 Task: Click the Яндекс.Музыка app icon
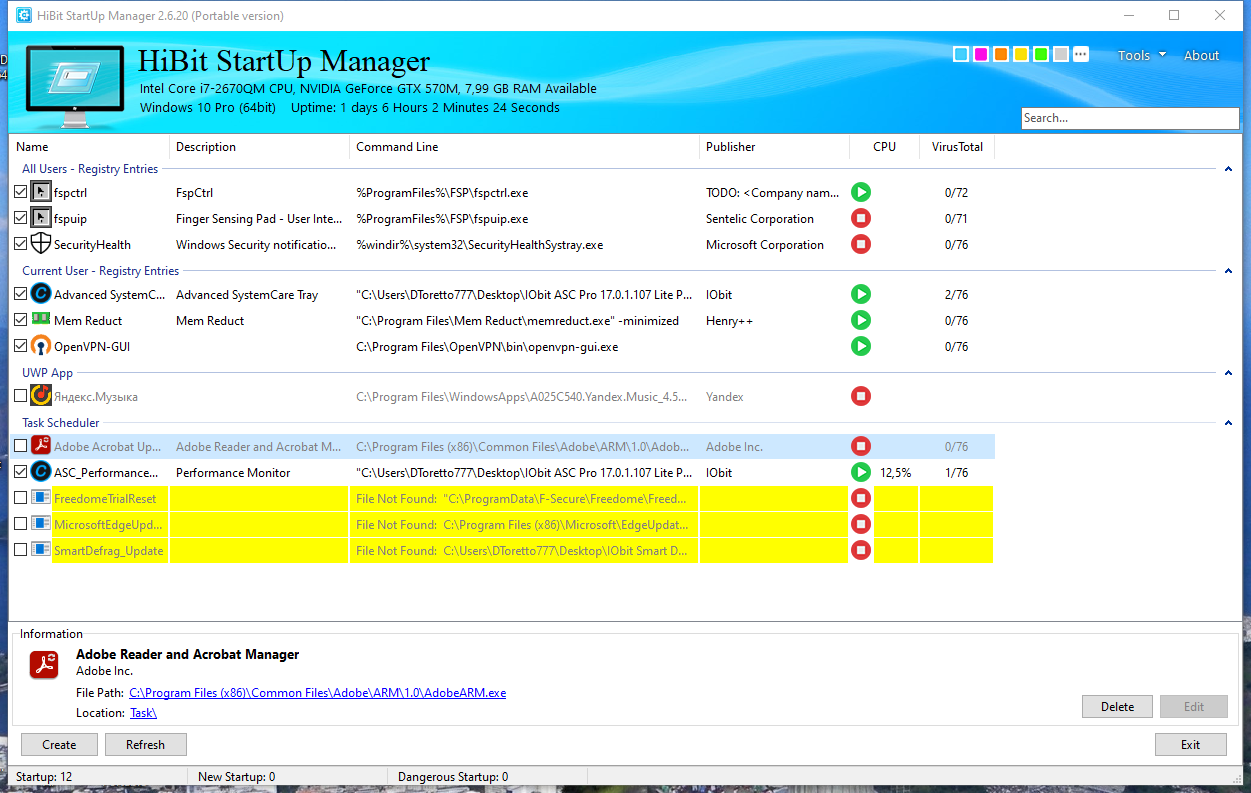pyautogui.click(x=40, y=396)
